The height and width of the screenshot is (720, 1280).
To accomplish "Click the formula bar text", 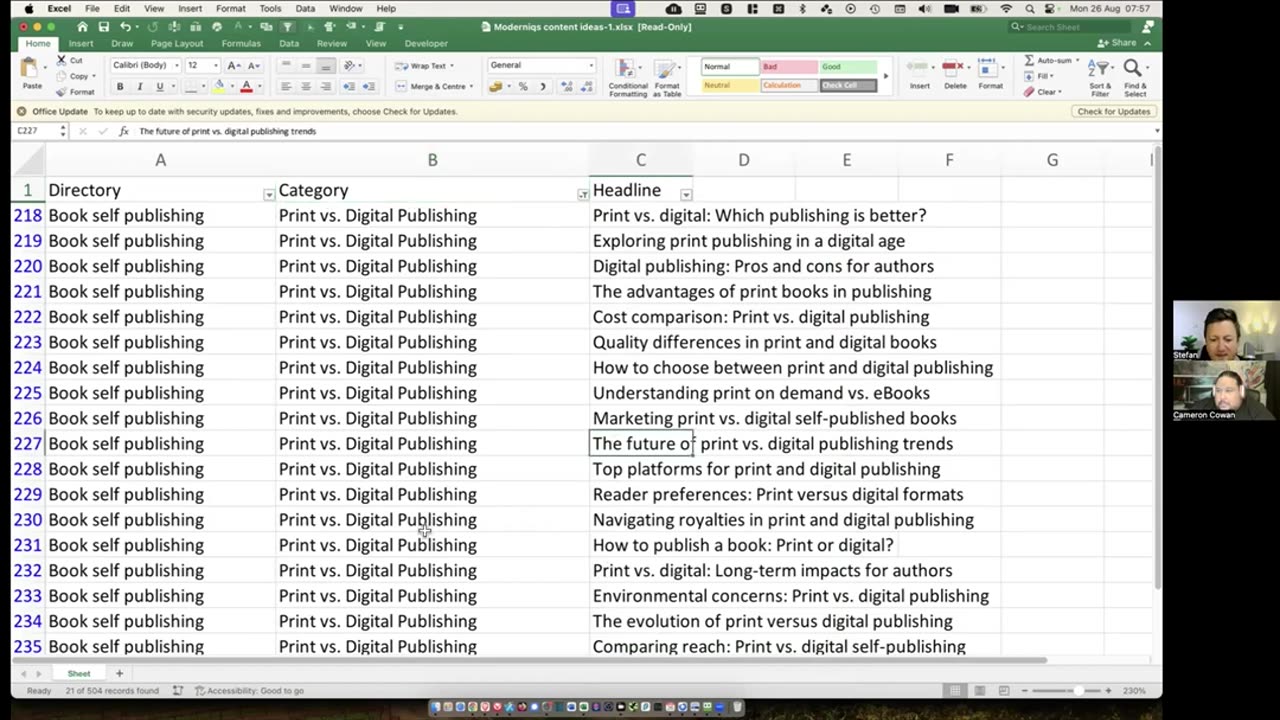I will 227,131.
